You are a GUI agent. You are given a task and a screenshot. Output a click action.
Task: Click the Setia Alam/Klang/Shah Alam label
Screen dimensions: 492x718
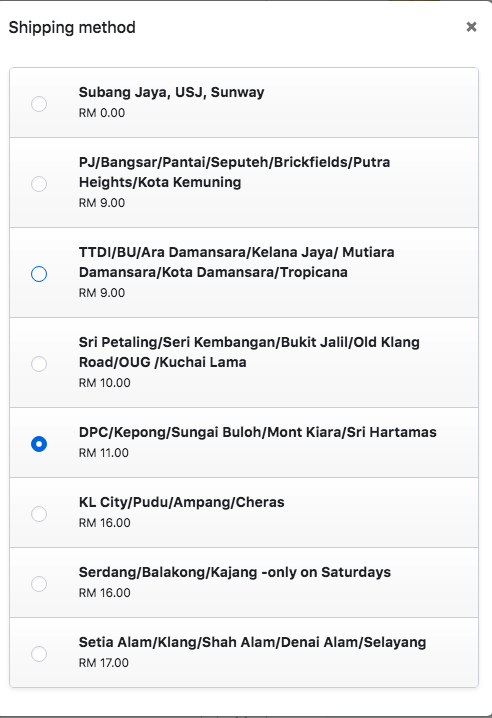click(x=252, y=642)
